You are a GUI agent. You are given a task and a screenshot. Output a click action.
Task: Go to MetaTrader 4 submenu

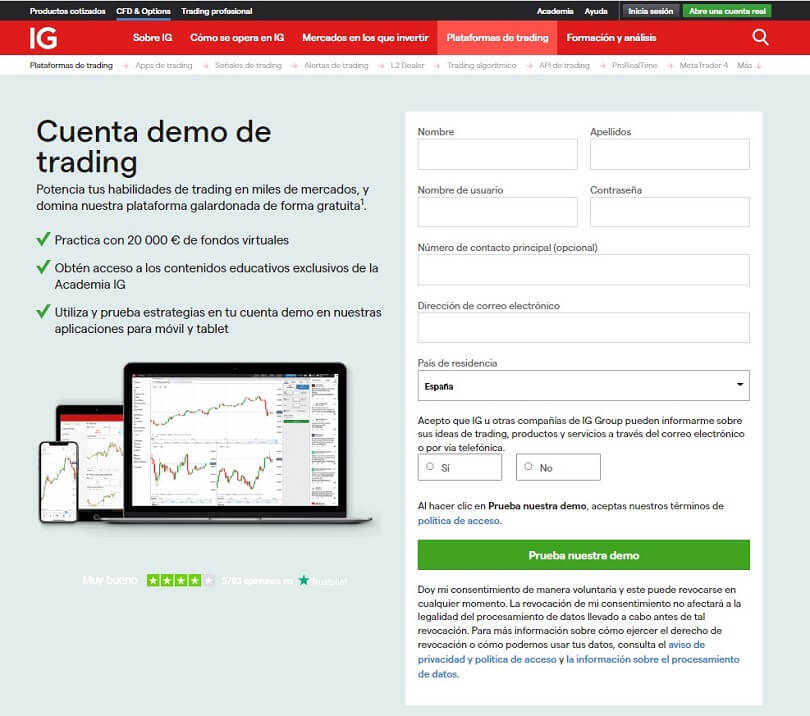[704, 65]
